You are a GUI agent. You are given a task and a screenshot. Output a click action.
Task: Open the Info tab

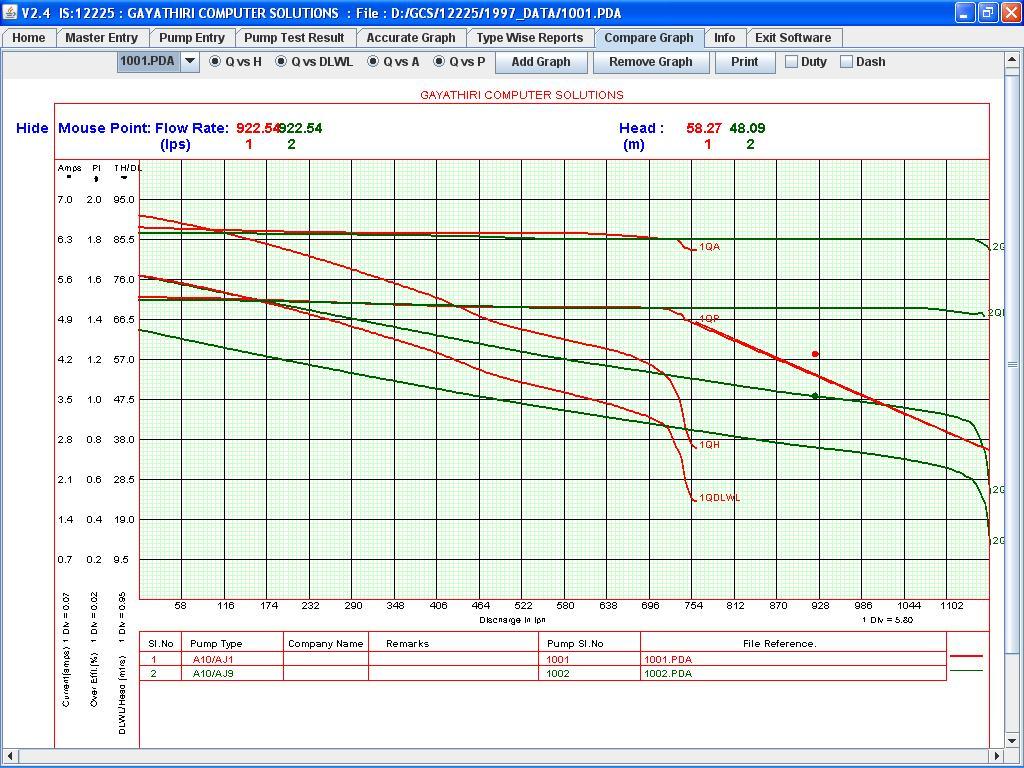[x=724, y=38]
